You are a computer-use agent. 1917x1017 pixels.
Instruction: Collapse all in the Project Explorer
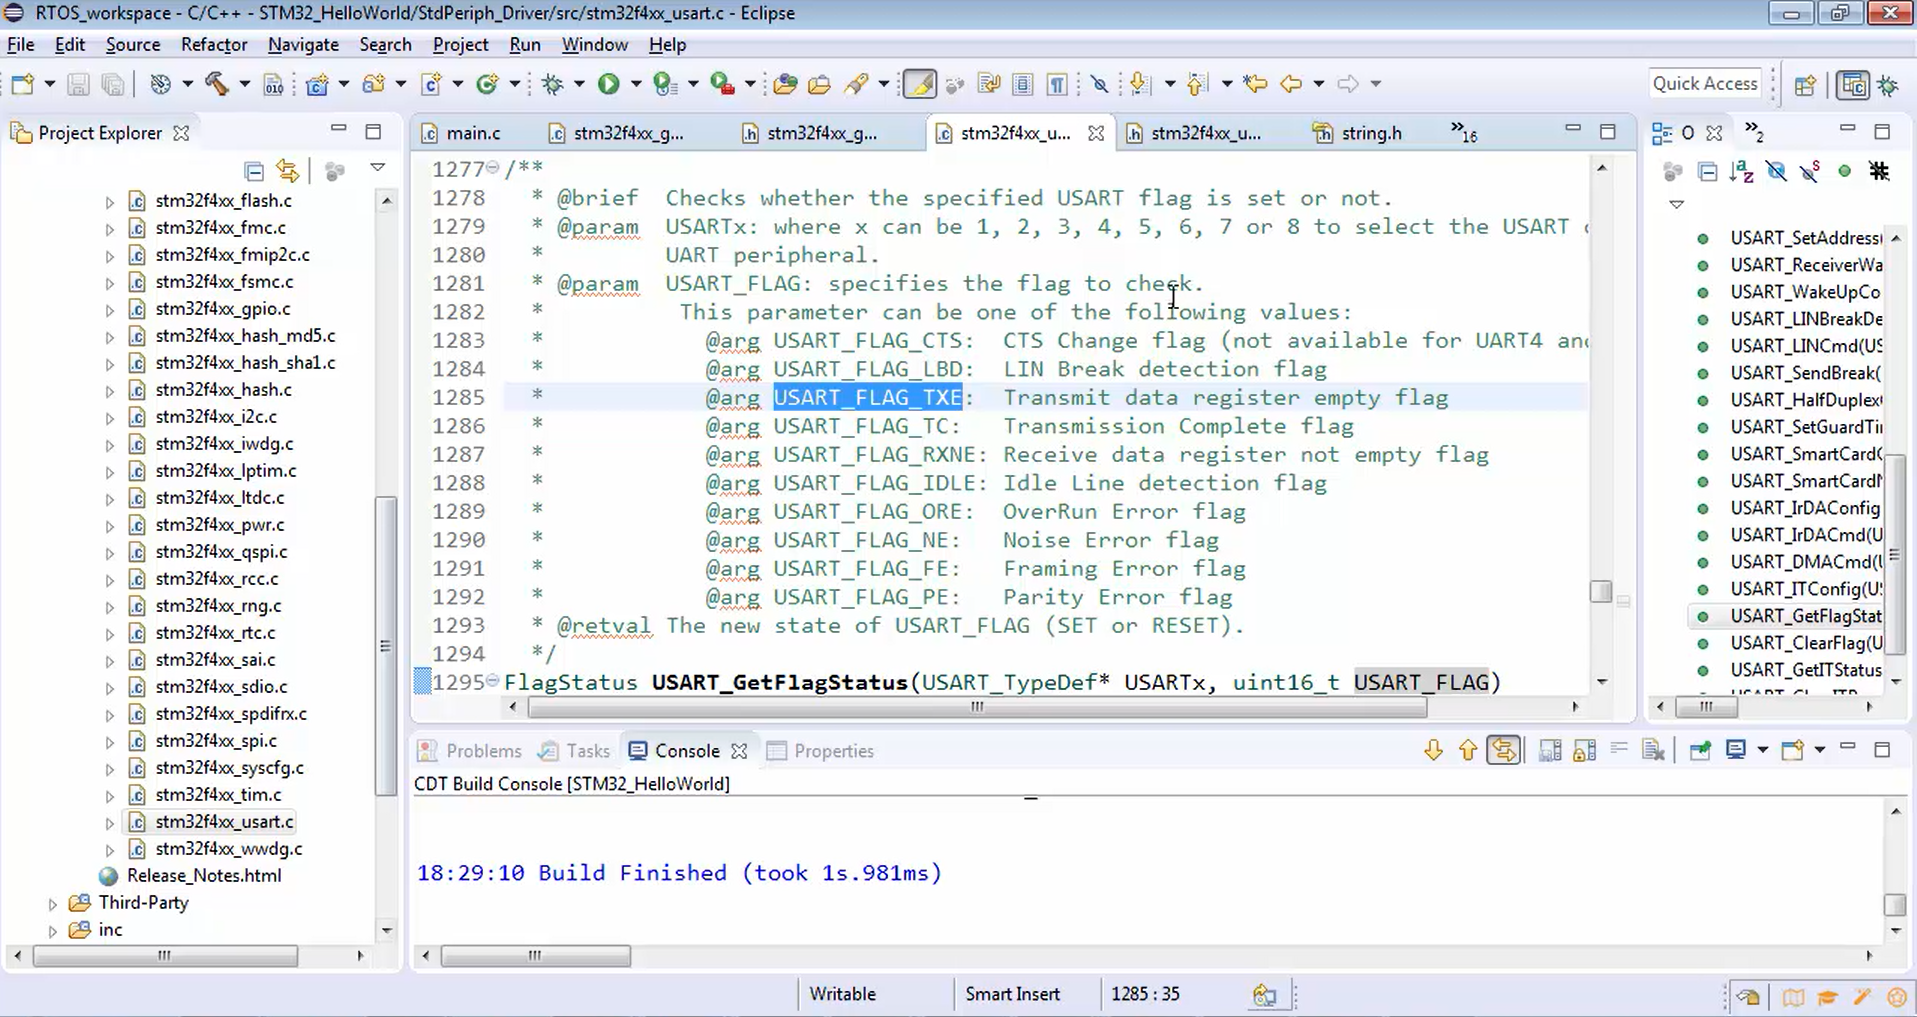[x=254, y=171]
